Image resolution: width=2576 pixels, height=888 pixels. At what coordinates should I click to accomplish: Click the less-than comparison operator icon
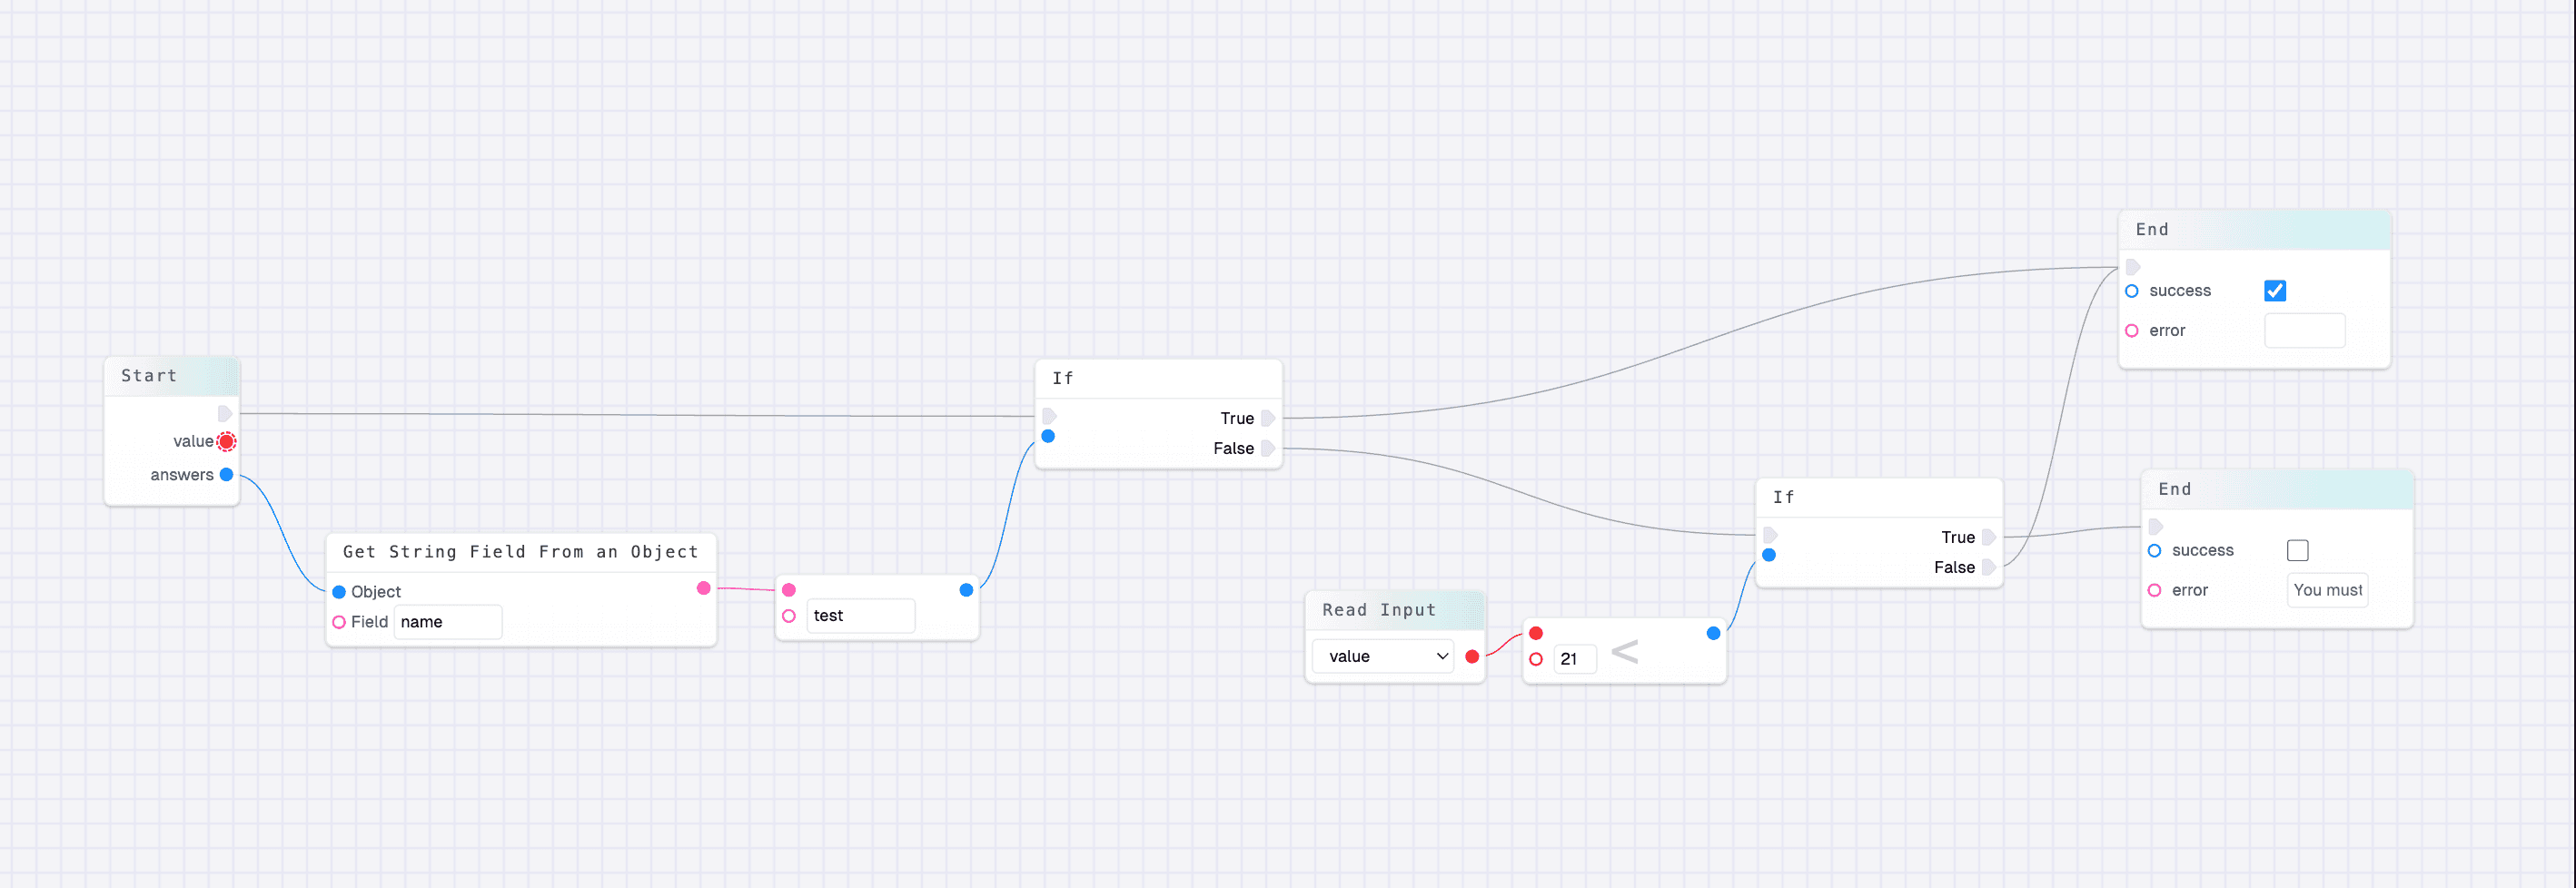(x=1625, y=651)
